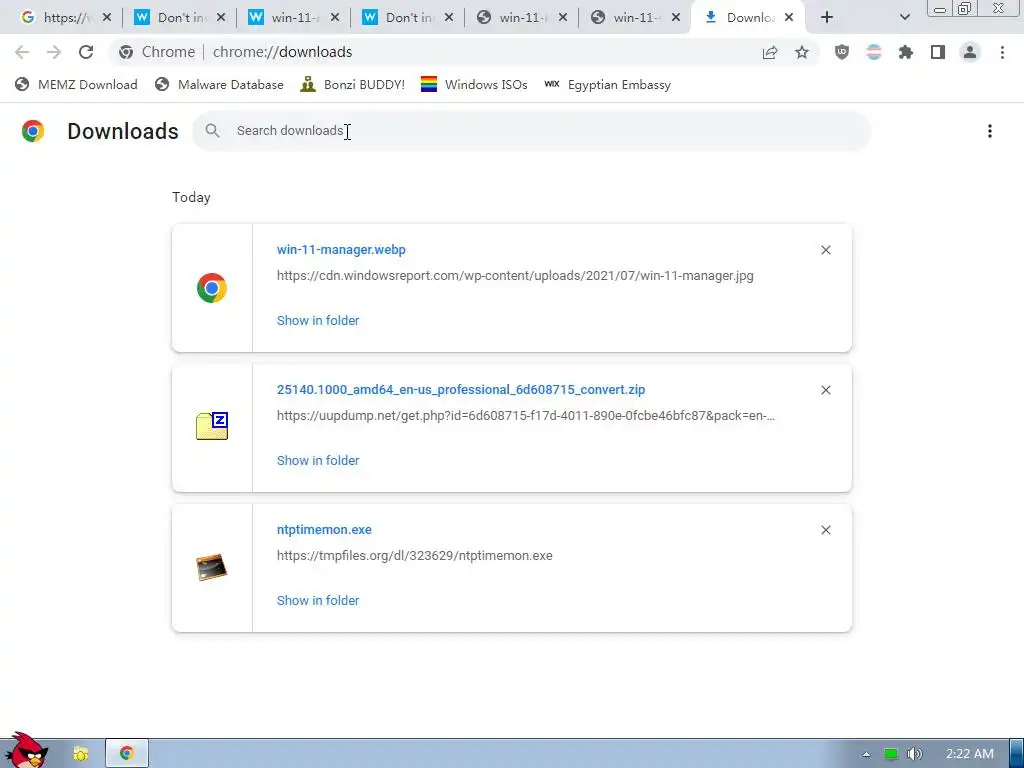Open the uBlock shield extension icon
The height and width of the screenshot is (768, 1024).
tap(842, 52)
